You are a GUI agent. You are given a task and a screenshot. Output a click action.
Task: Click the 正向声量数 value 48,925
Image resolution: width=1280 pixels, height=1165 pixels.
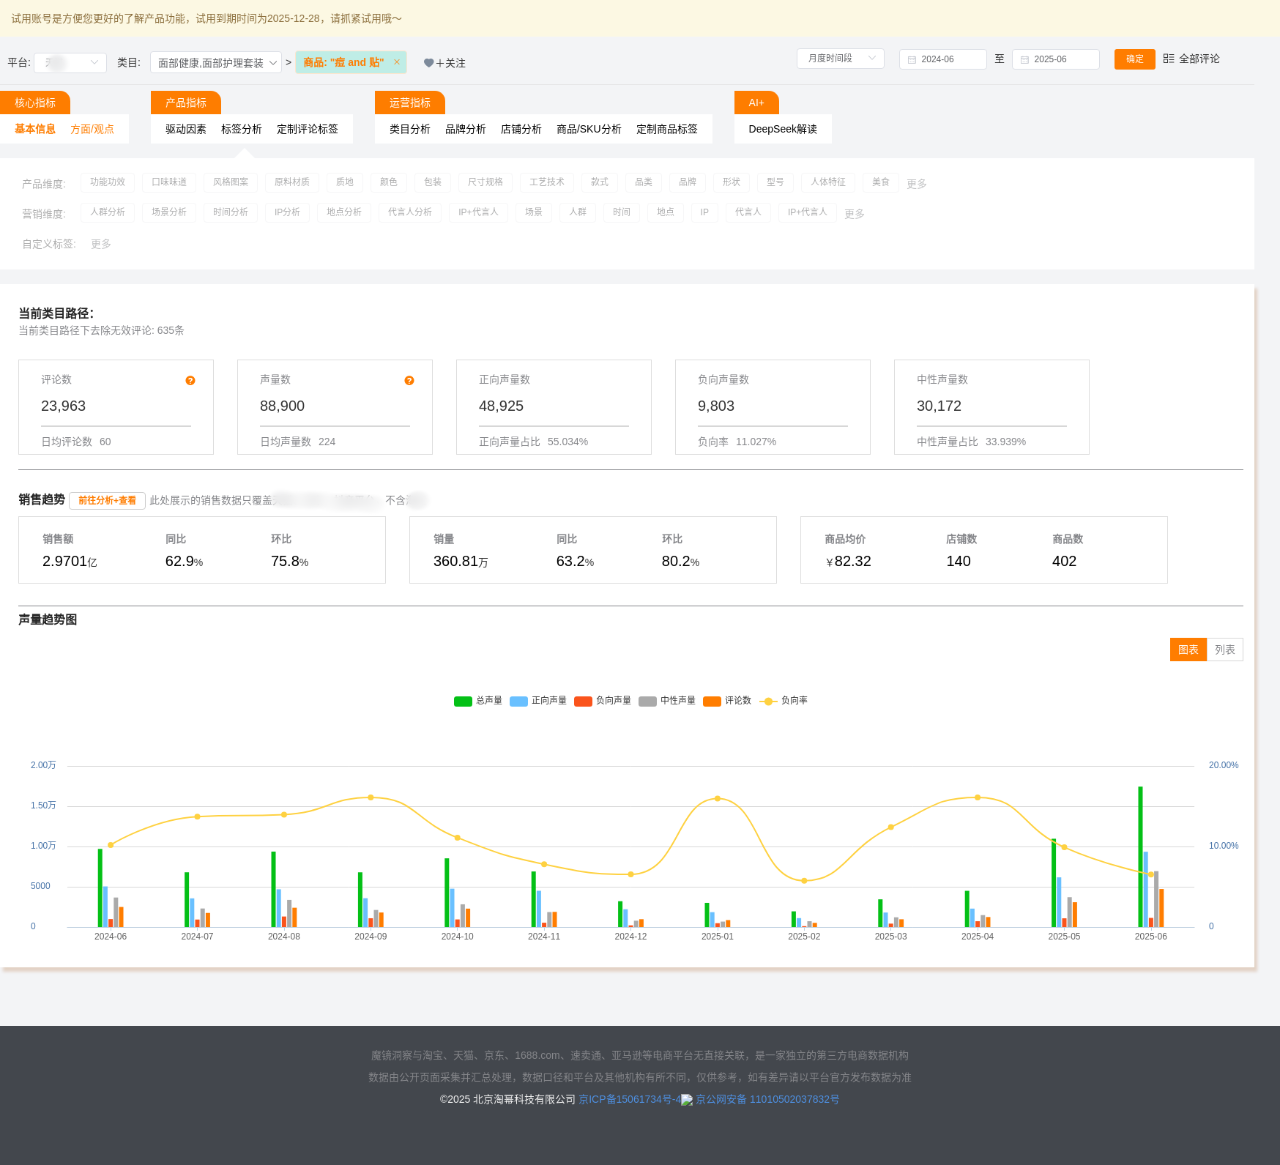pyautogui.click(x=502, y=406)
